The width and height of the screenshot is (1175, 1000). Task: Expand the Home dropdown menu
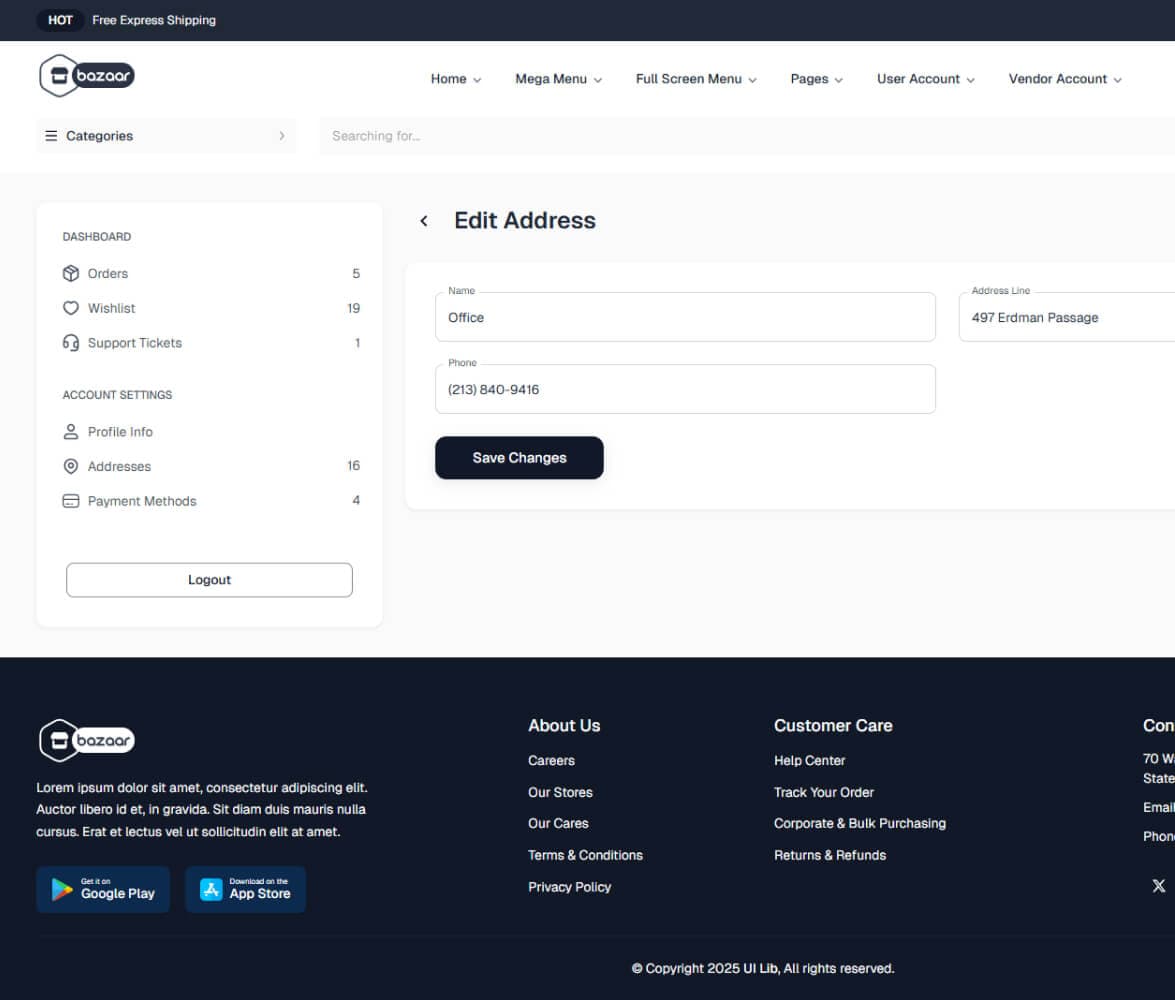coord(453,79)
